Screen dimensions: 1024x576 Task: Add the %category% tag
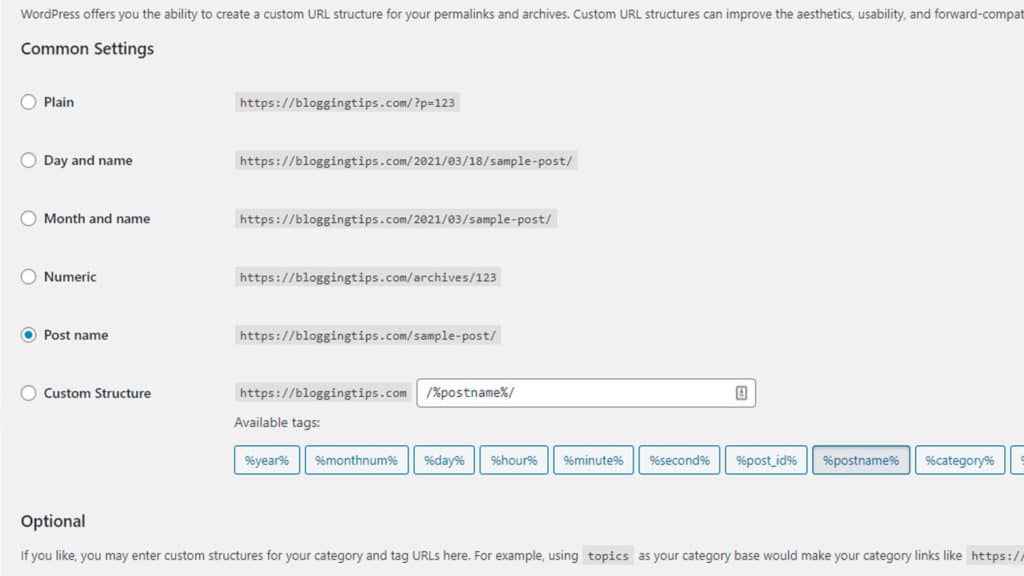[960, 460]
